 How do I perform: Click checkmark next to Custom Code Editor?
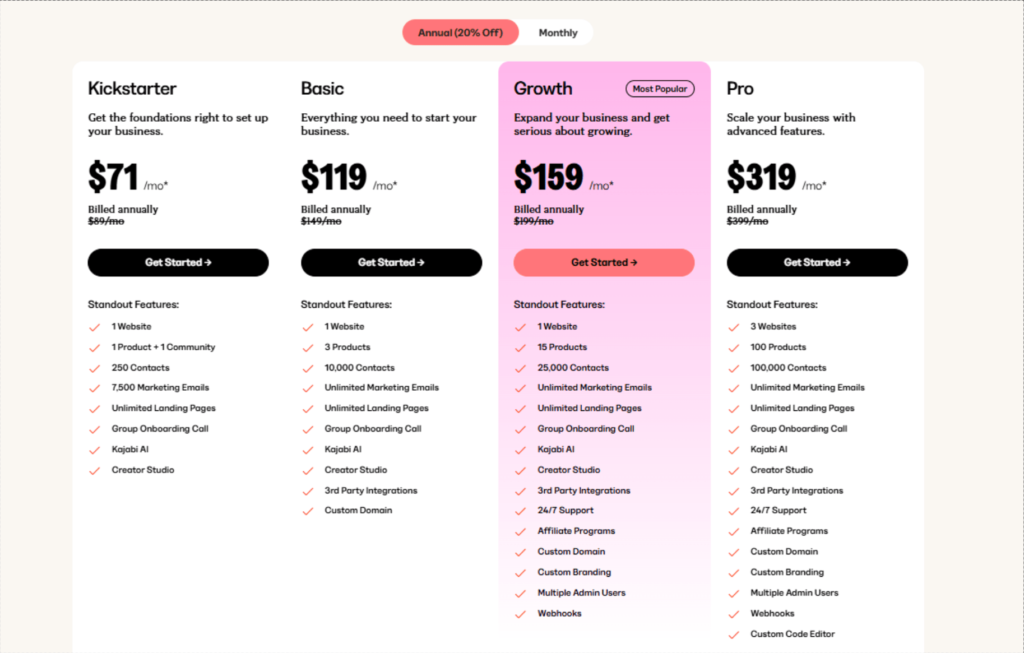coord(733,635)
